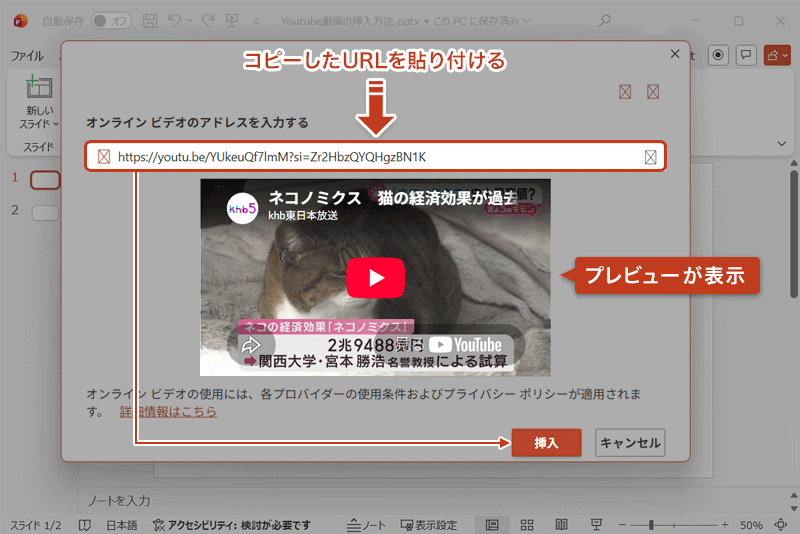Screen dimensions: 800x534
Task: Collapse the ribbon with the chevron
Action: (x=782, y=144)
